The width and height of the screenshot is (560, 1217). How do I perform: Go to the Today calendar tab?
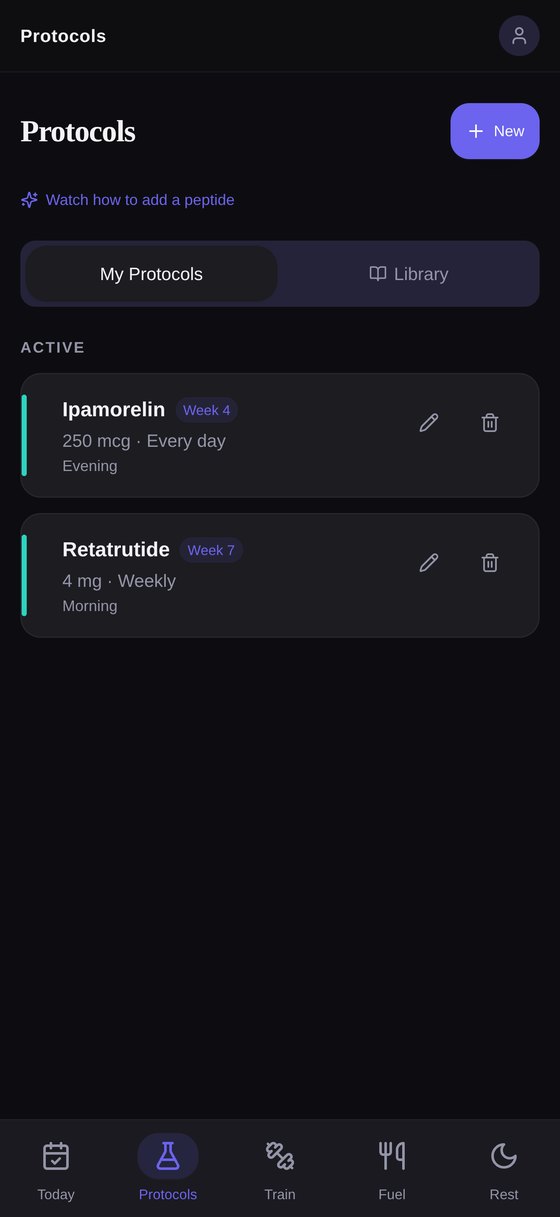(x=56, y=1170)
